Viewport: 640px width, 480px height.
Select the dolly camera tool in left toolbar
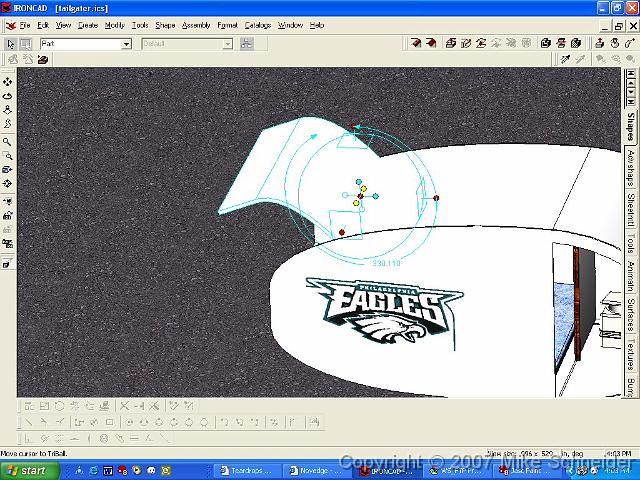tap(7, 110)
